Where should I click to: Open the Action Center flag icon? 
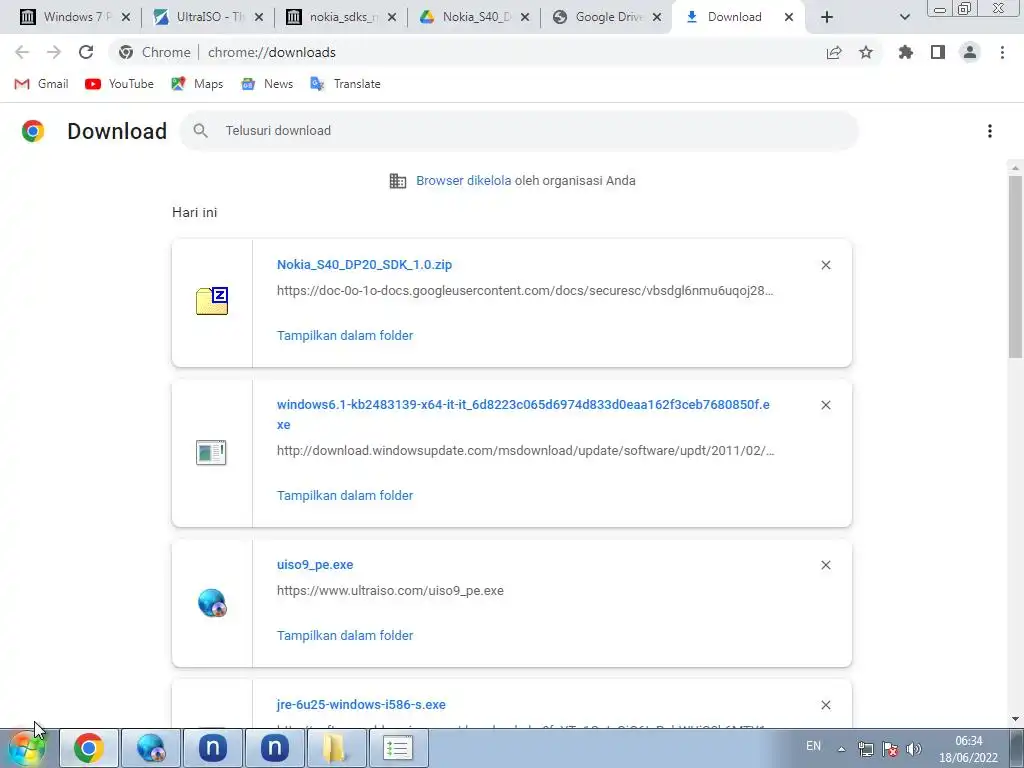(889, 749)
